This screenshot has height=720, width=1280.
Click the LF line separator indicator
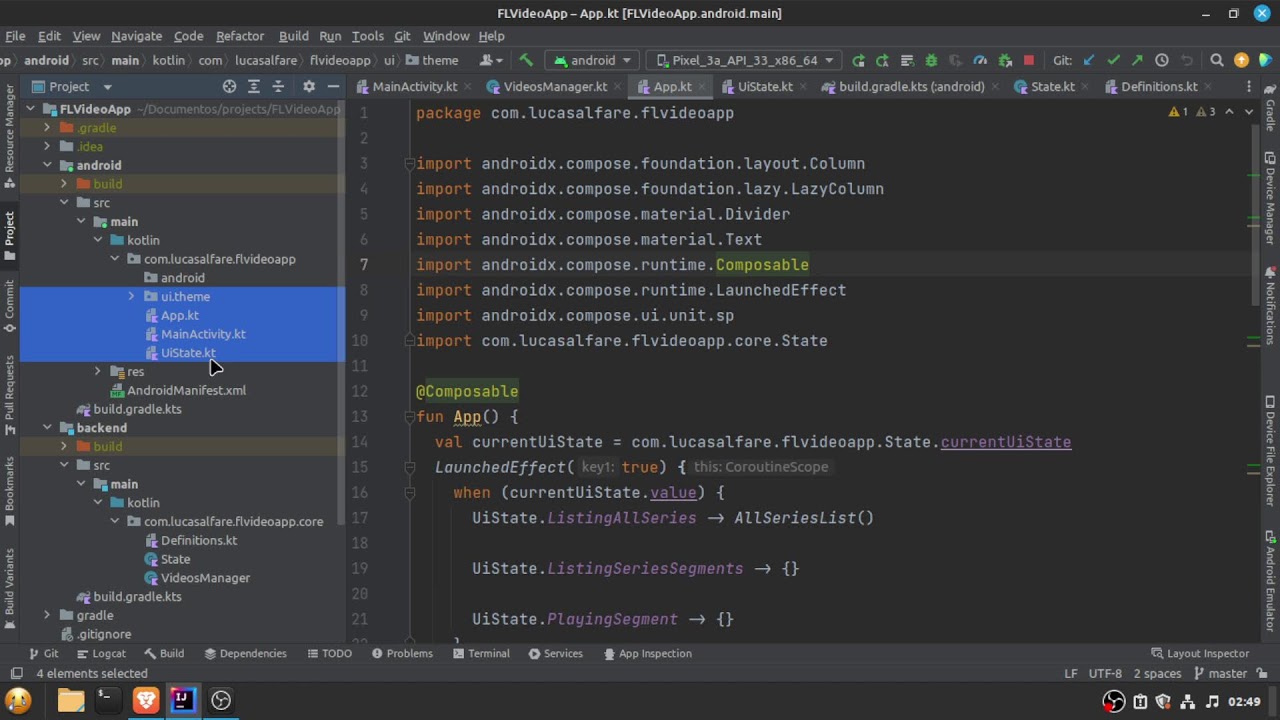pyautogui.click(x=1070, y=674)
